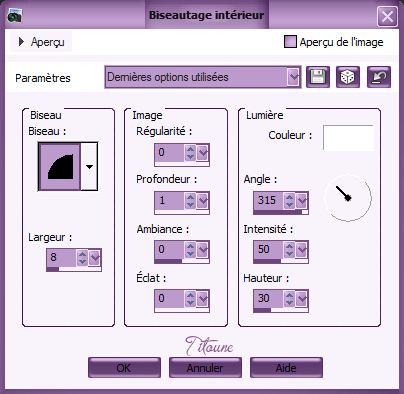Click OK to apply the bevel
Viewport: 404px width, 394px height.
pos(124,368)
